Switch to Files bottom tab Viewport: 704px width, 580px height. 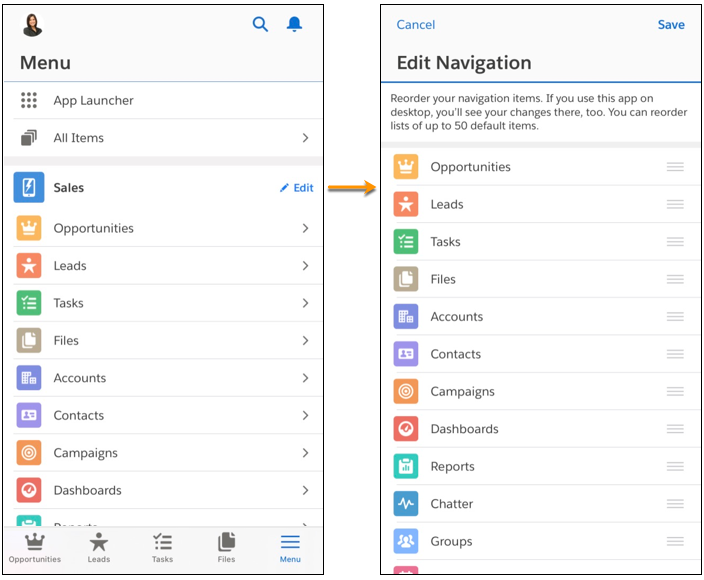pos(226,548)
